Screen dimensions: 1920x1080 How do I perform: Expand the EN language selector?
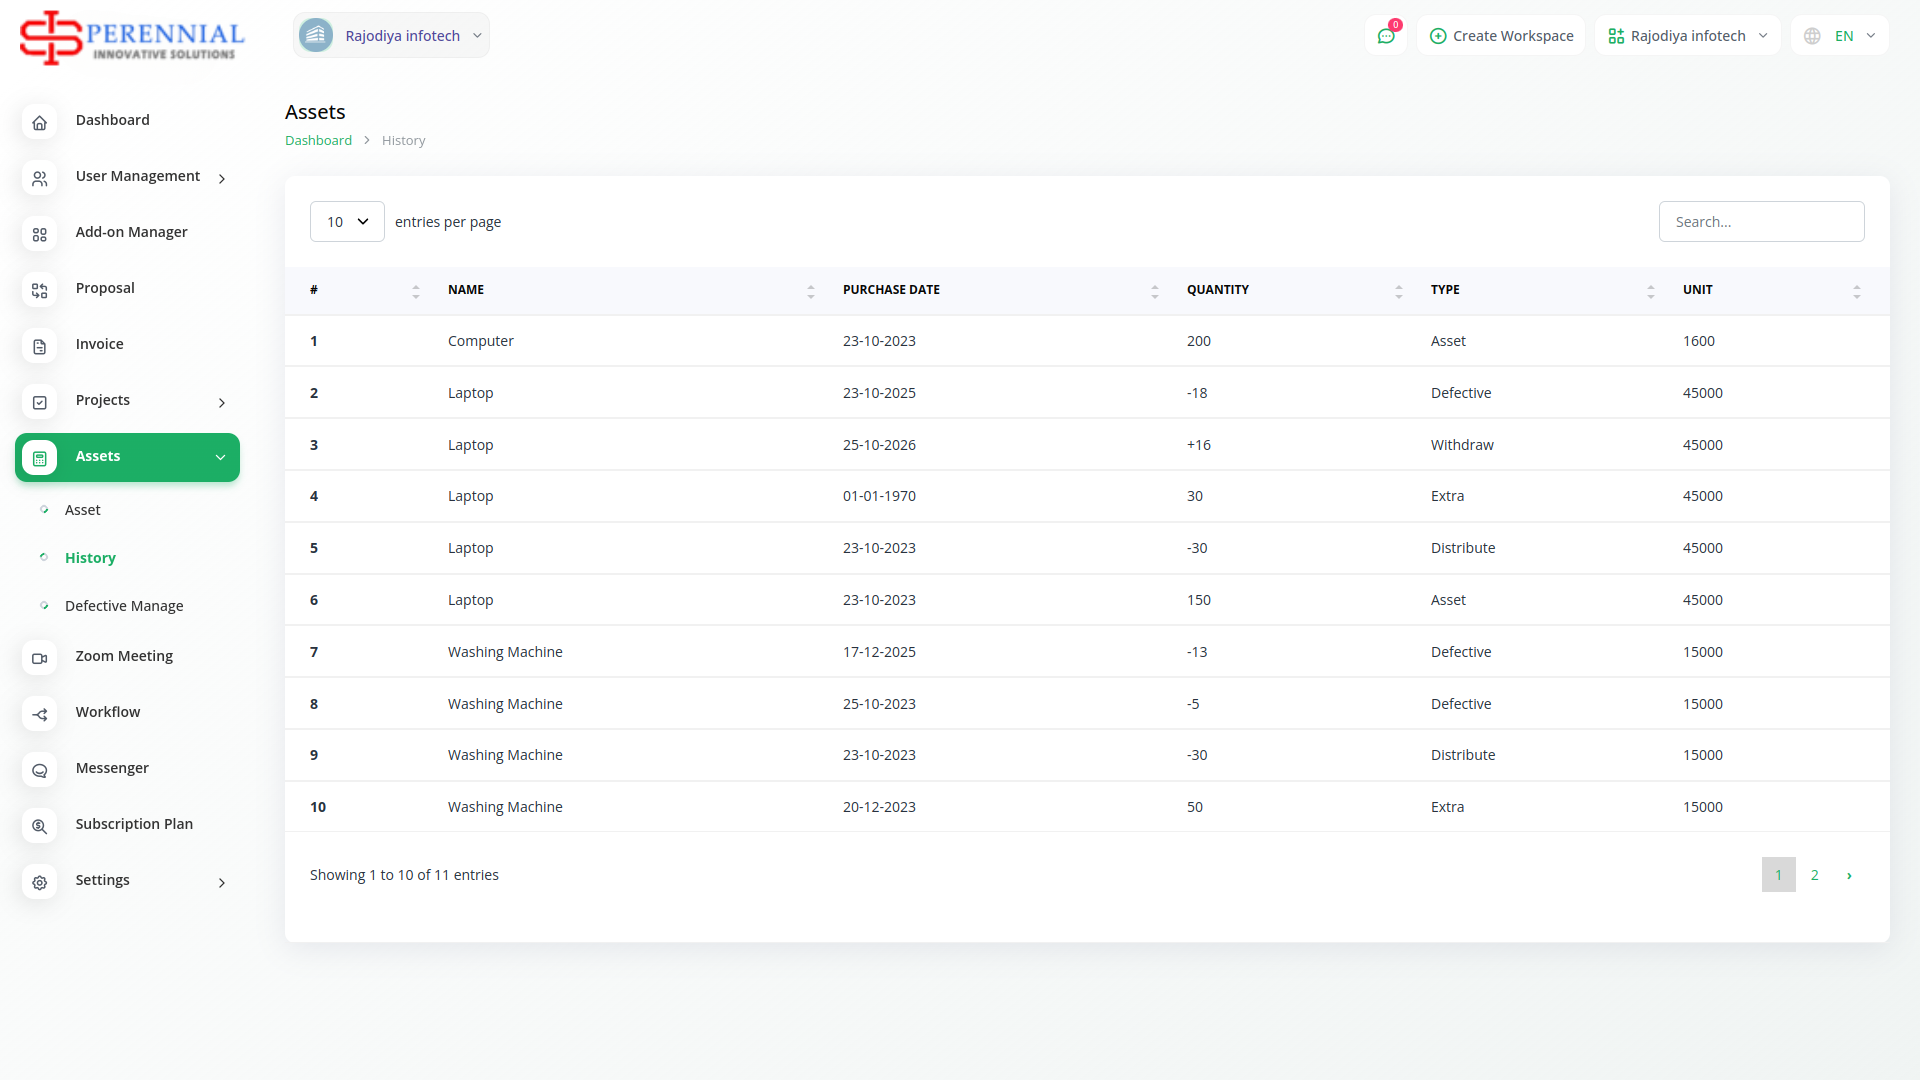click(1841, 36)
